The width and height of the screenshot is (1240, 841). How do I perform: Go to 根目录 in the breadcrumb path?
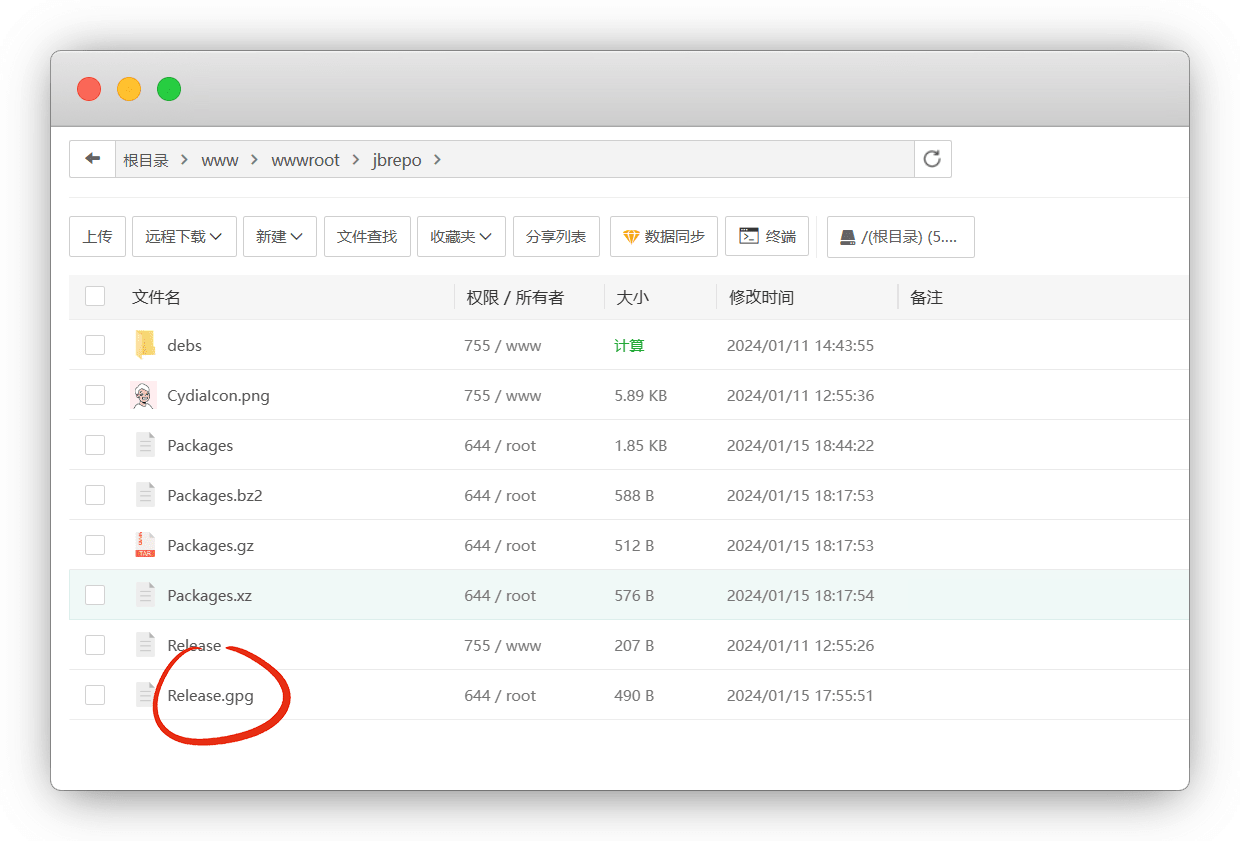[x=146, y=160]
